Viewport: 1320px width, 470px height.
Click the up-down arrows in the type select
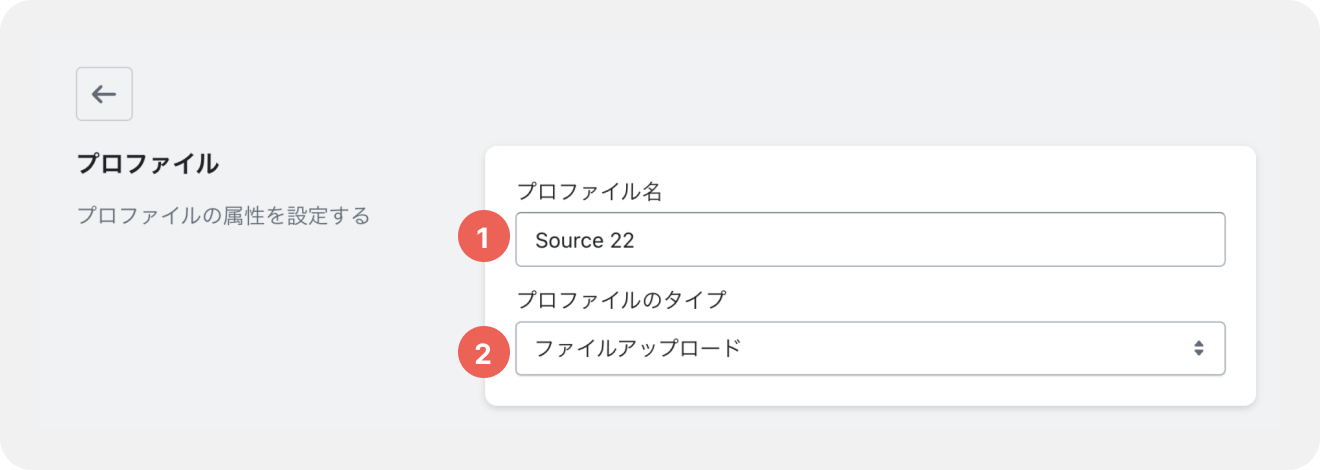[x=1198, y=348]
